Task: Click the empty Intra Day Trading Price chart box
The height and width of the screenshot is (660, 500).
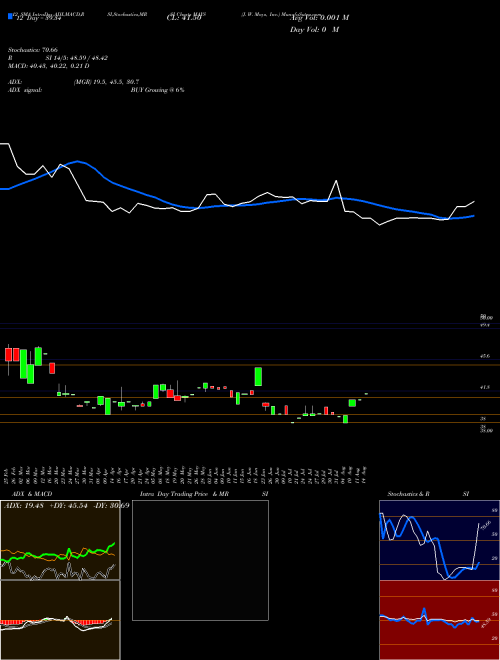Action: click(200, 560)
